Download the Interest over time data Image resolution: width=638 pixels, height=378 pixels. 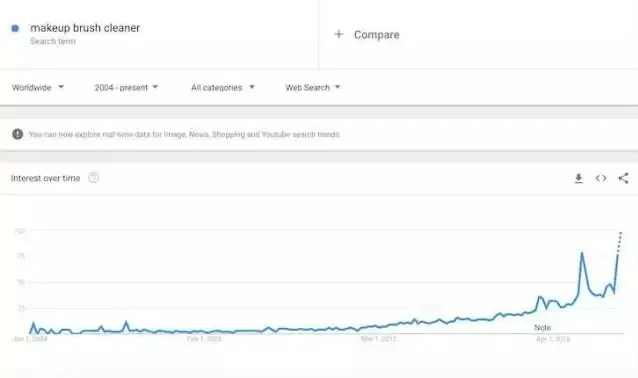(578, 178)
